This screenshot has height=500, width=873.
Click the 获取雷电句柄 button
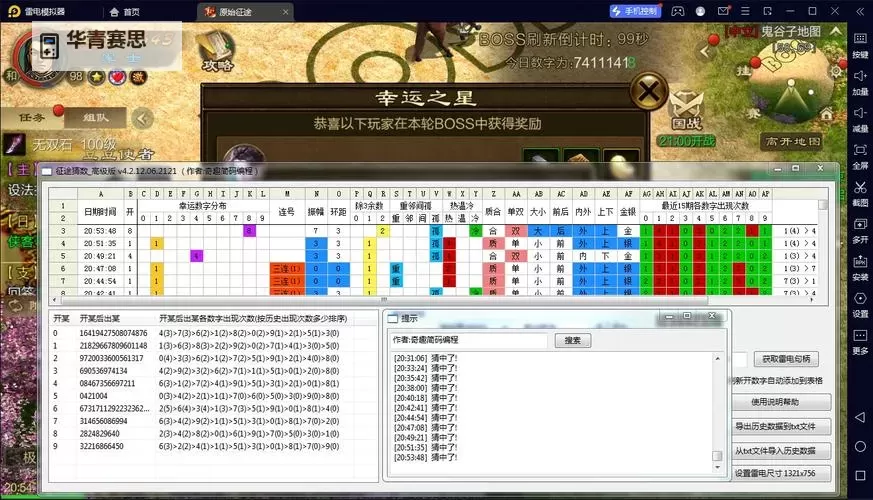(x=786, y=359)
